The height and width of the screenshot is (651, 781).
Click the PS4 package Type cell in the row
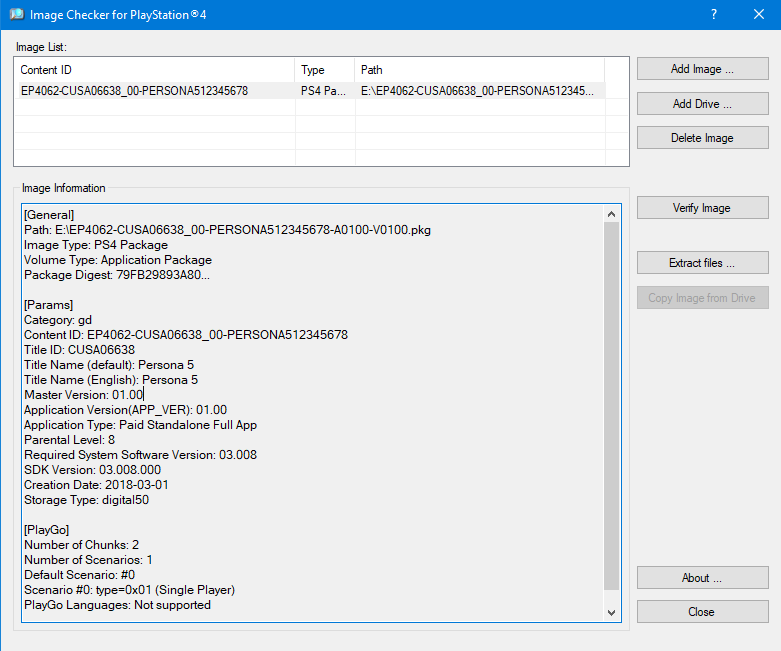pyautogui.click(x=324, y=91)
